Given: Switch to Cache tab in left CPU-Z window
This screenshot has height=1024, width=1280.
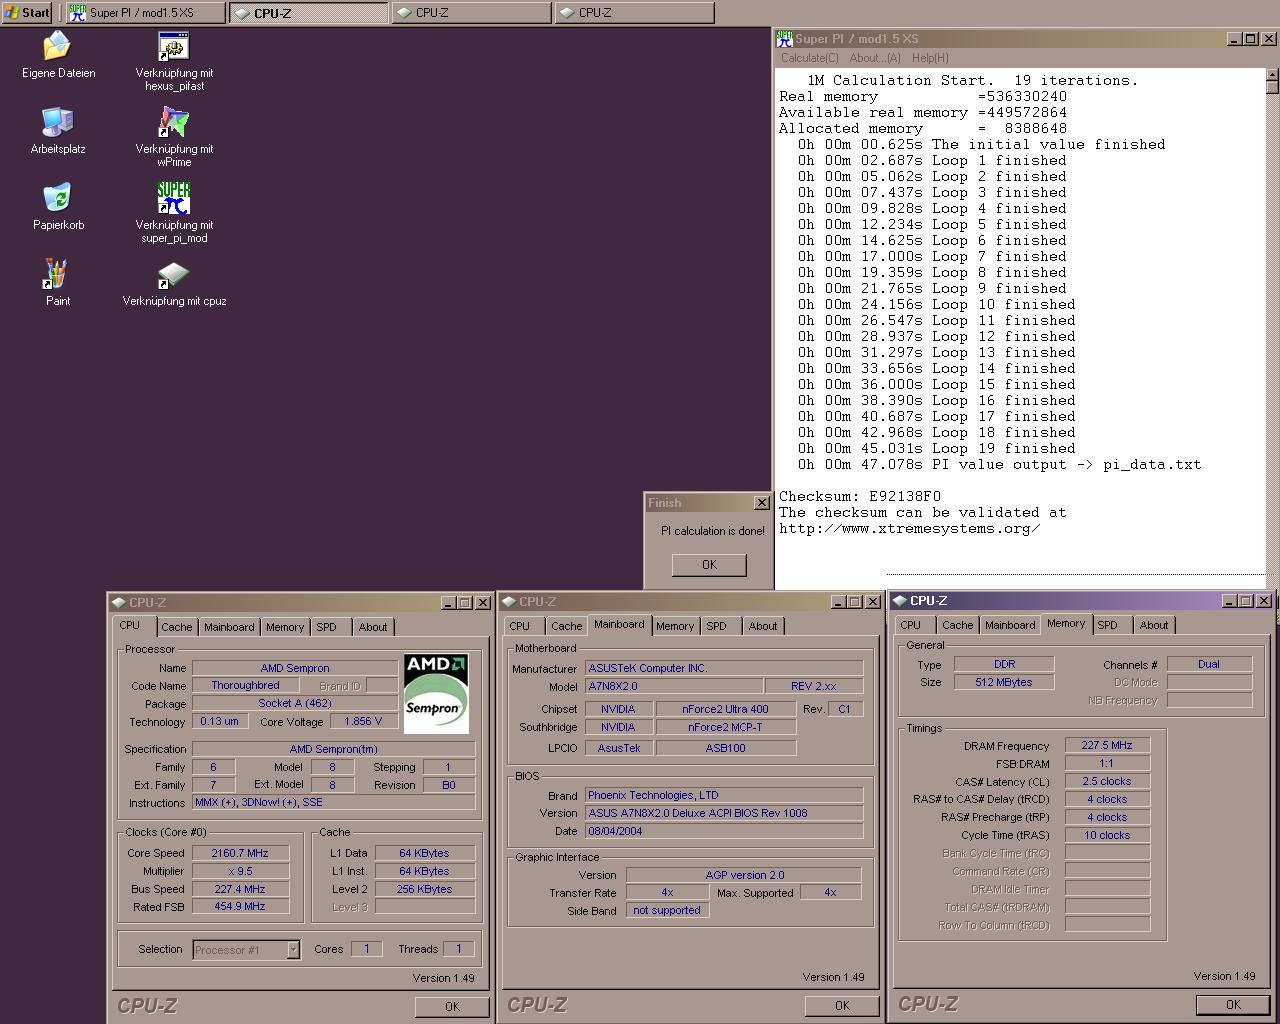Looking at the screenshot, I should click(x=177, y=627).
